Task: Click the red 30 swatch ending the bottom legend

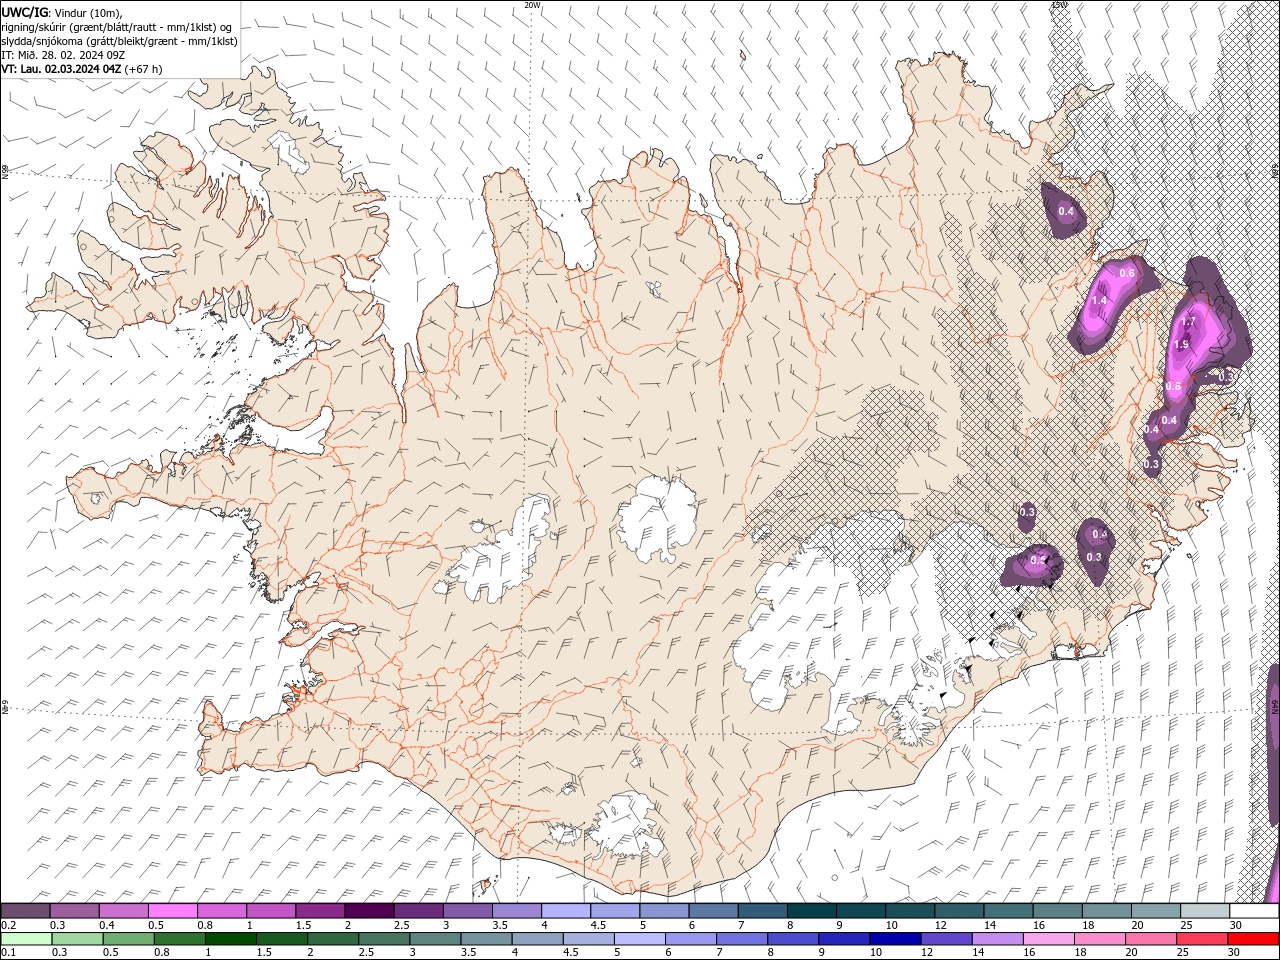Action: pyautogui.click(x=1252, y=938)
